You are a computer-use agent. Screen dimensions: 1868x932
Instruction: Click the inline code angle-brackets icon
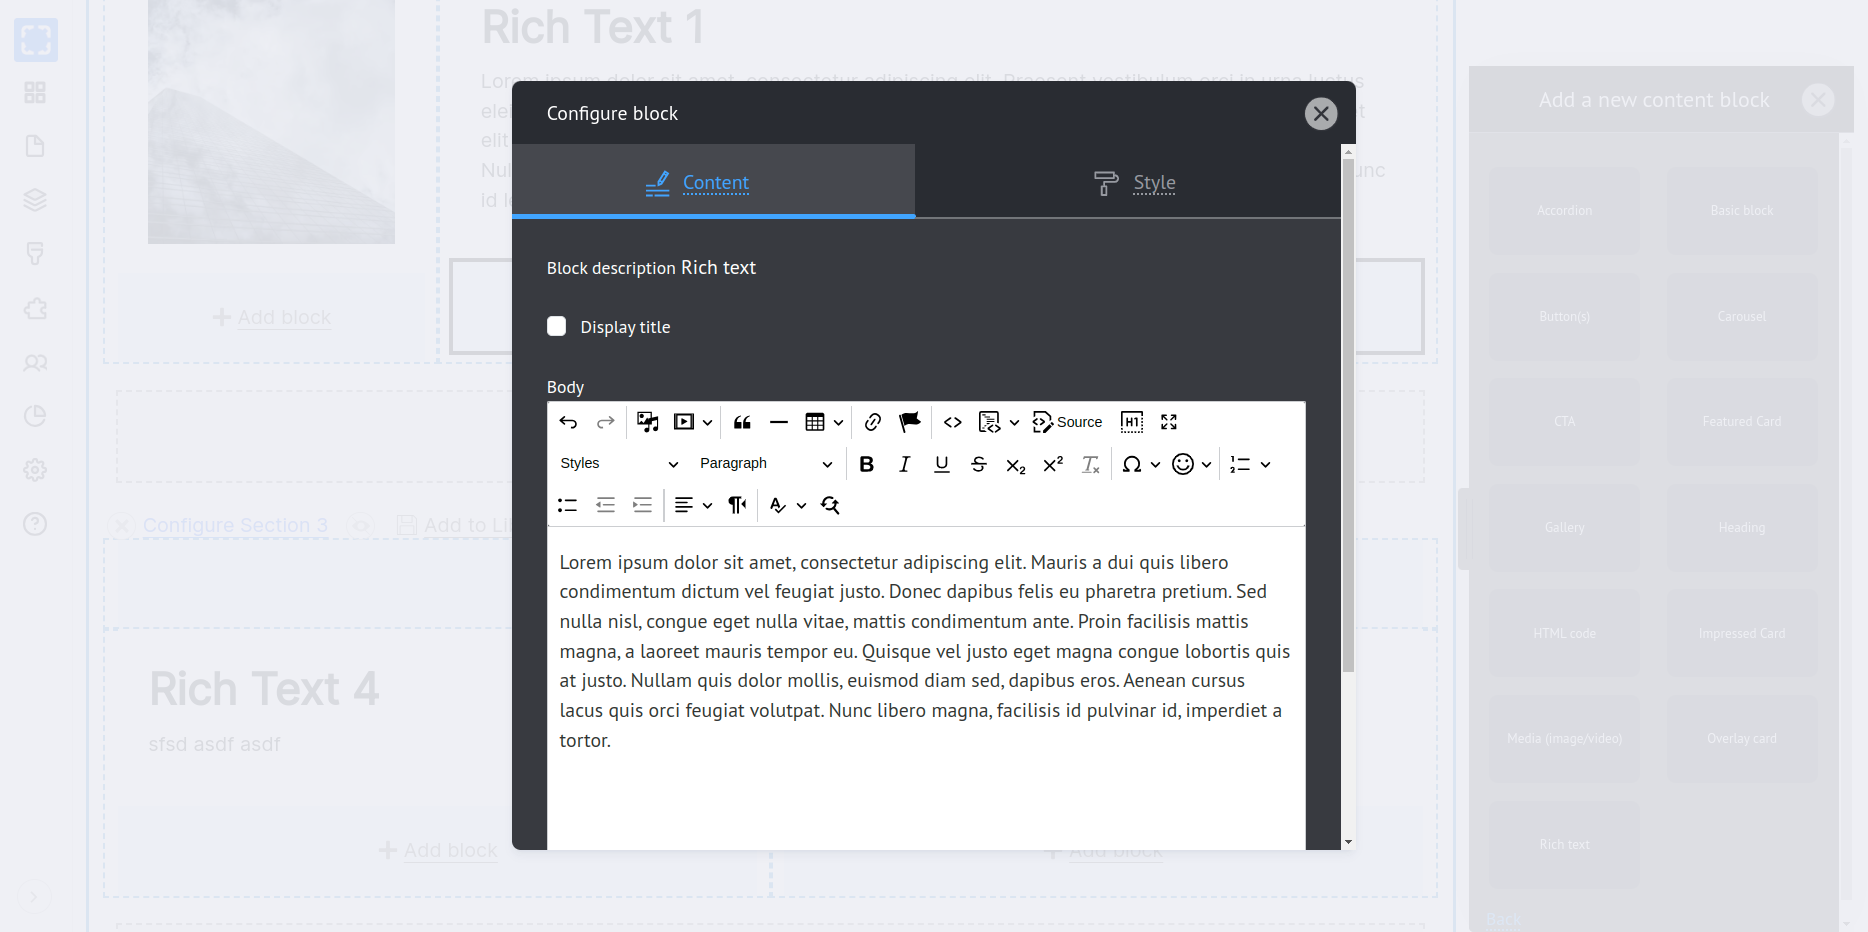[x=953, y=422]
